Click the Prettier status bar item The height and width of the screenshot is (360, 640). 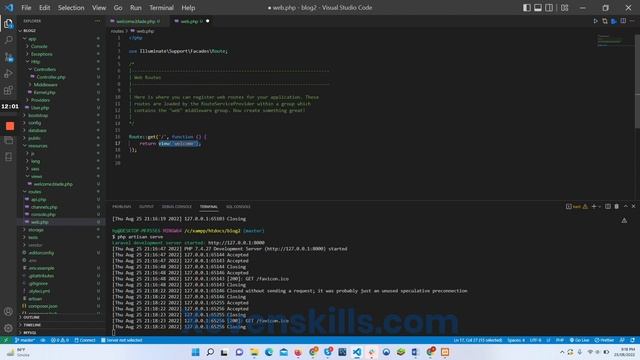pyautogui.click(x=604, y=340)
